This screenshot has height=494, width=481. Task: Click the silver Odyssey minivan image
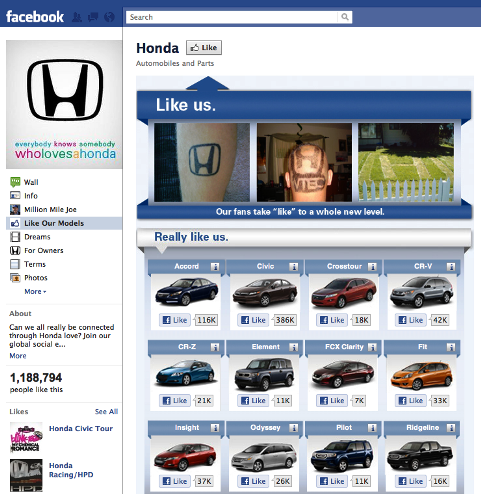pos(264,457)
